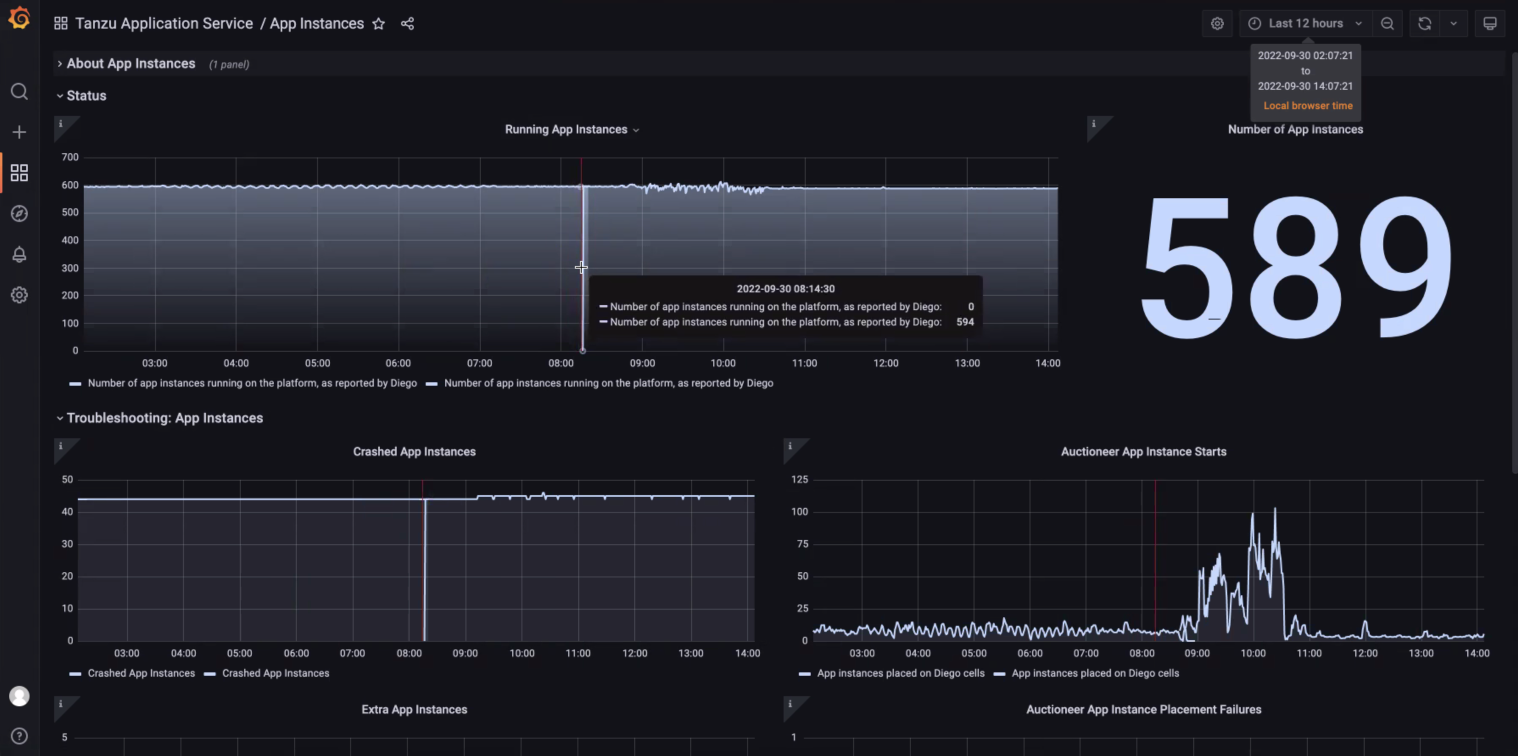Click the zoom out time range icon
This screenshot has width=1518, height=756.
1387,24
